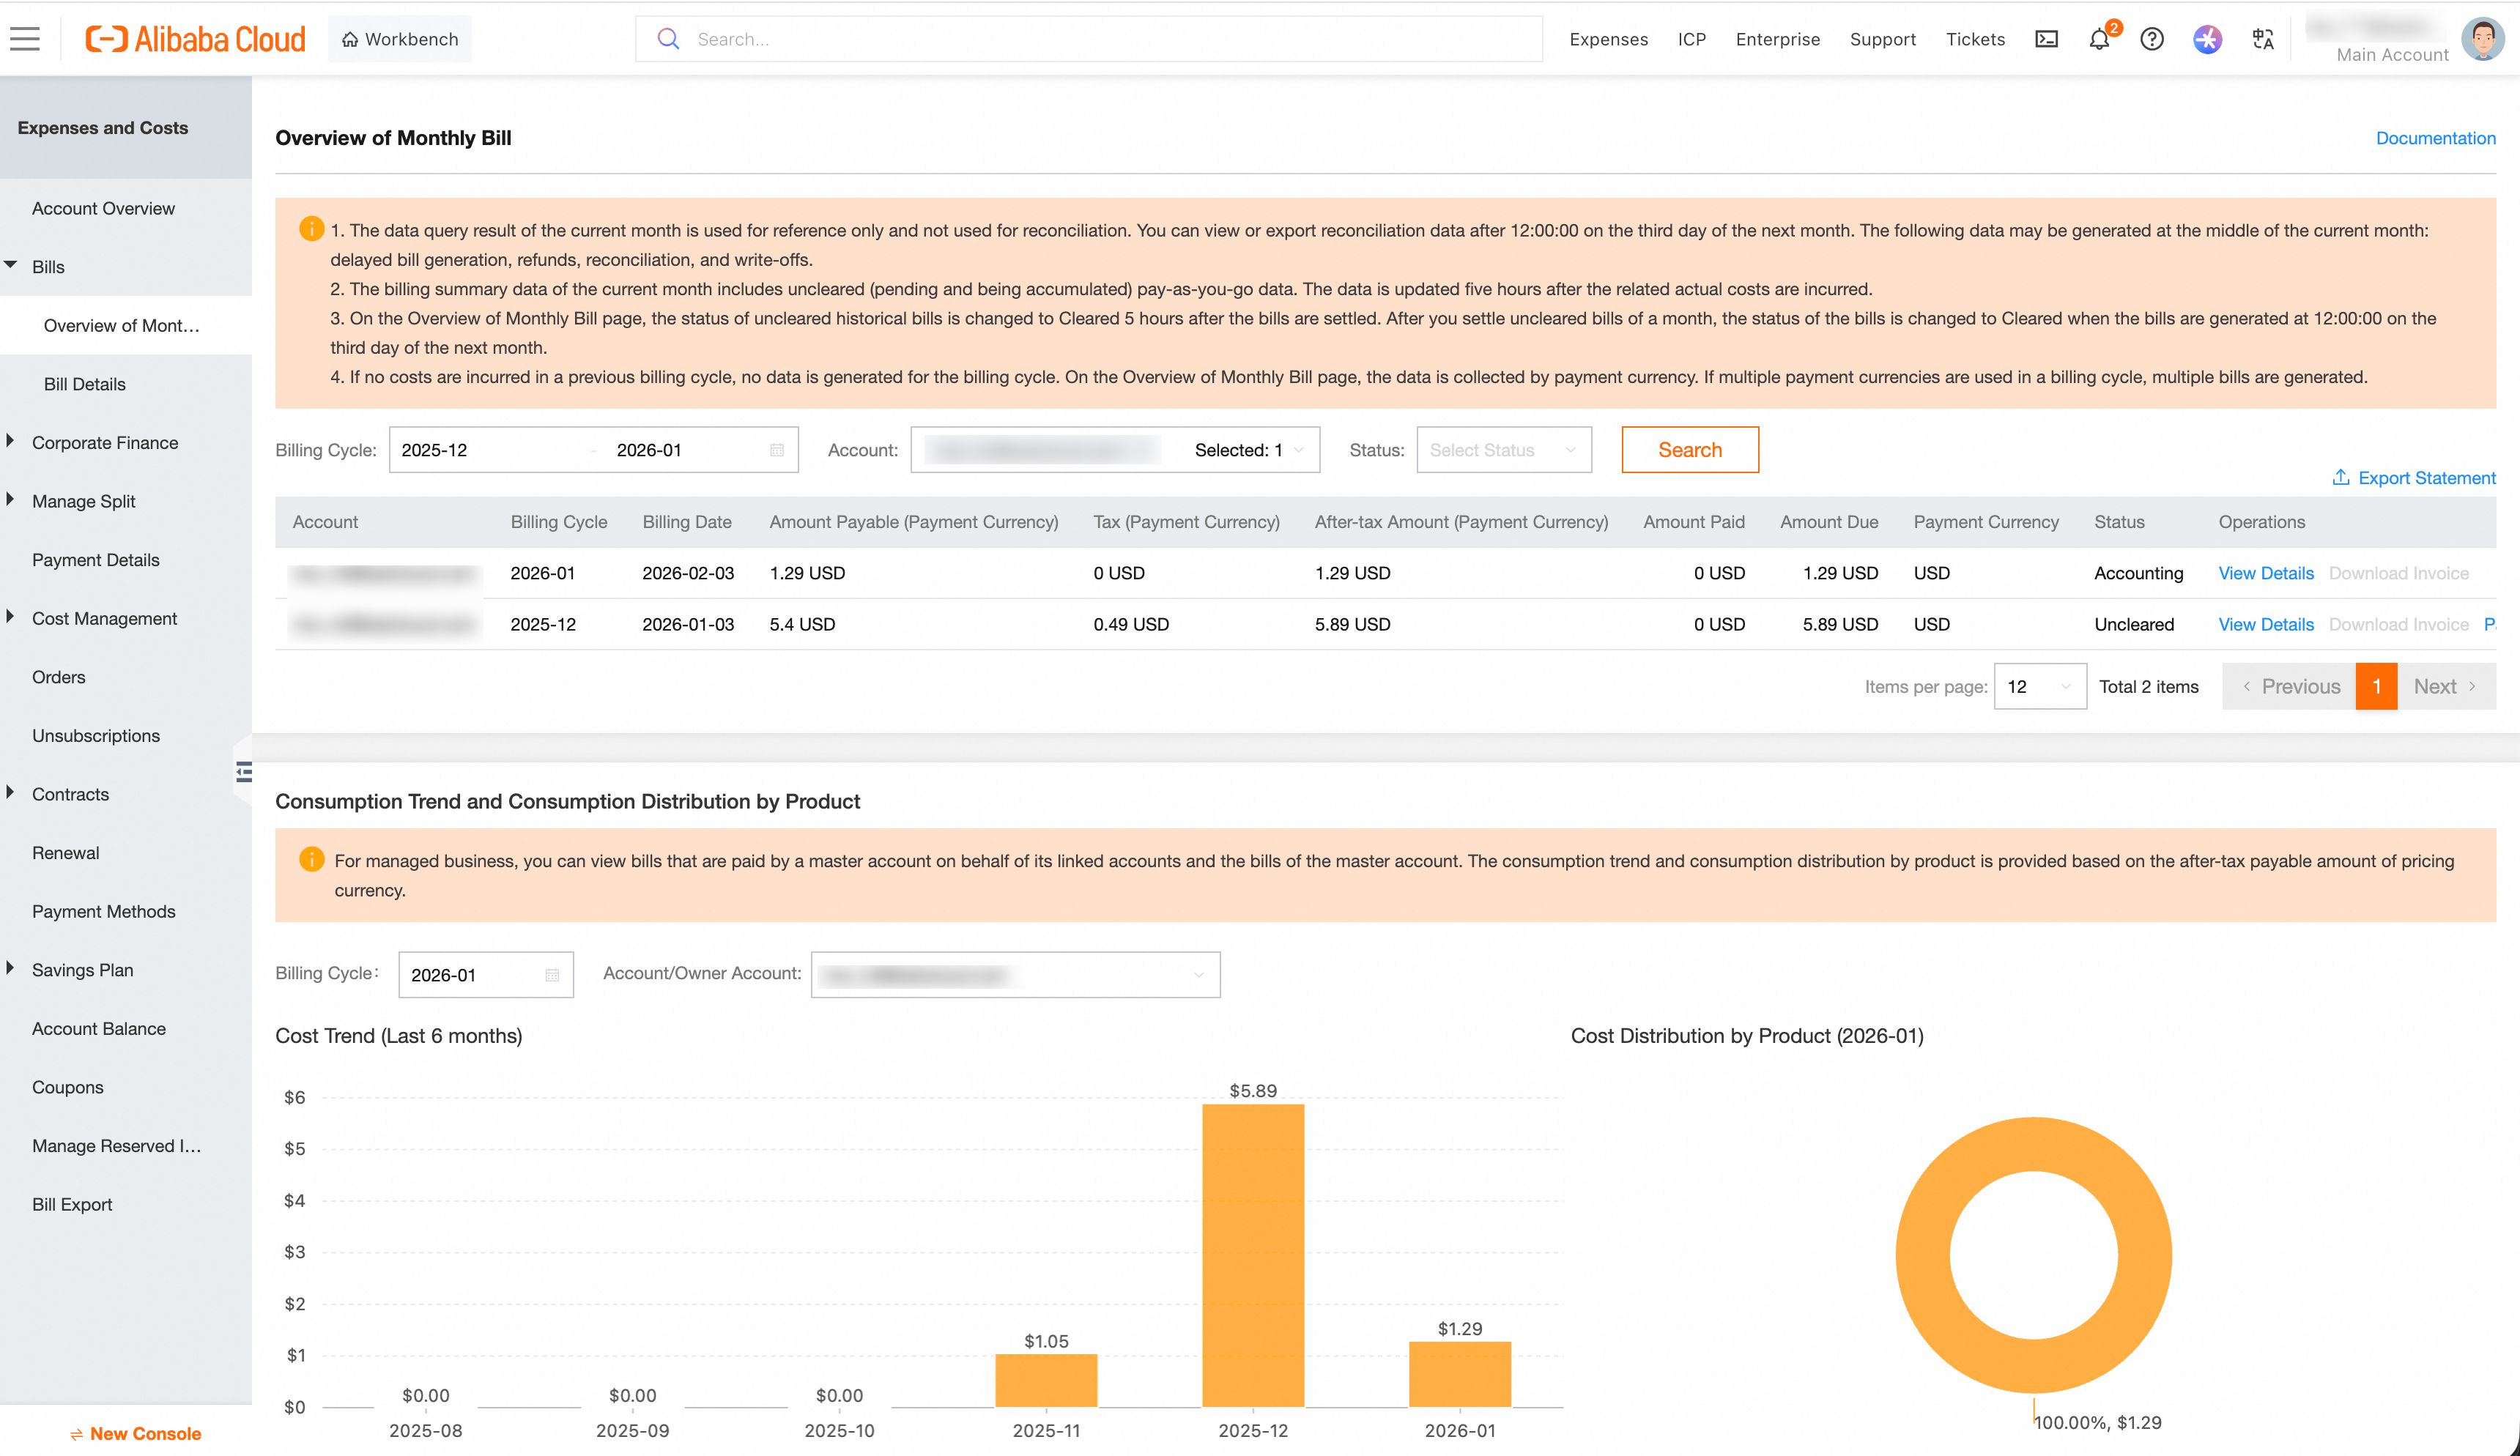Open the hamburger navigation menu
The height and width of the screenshot is (1456, 2520).
click(x=24, y=38)
